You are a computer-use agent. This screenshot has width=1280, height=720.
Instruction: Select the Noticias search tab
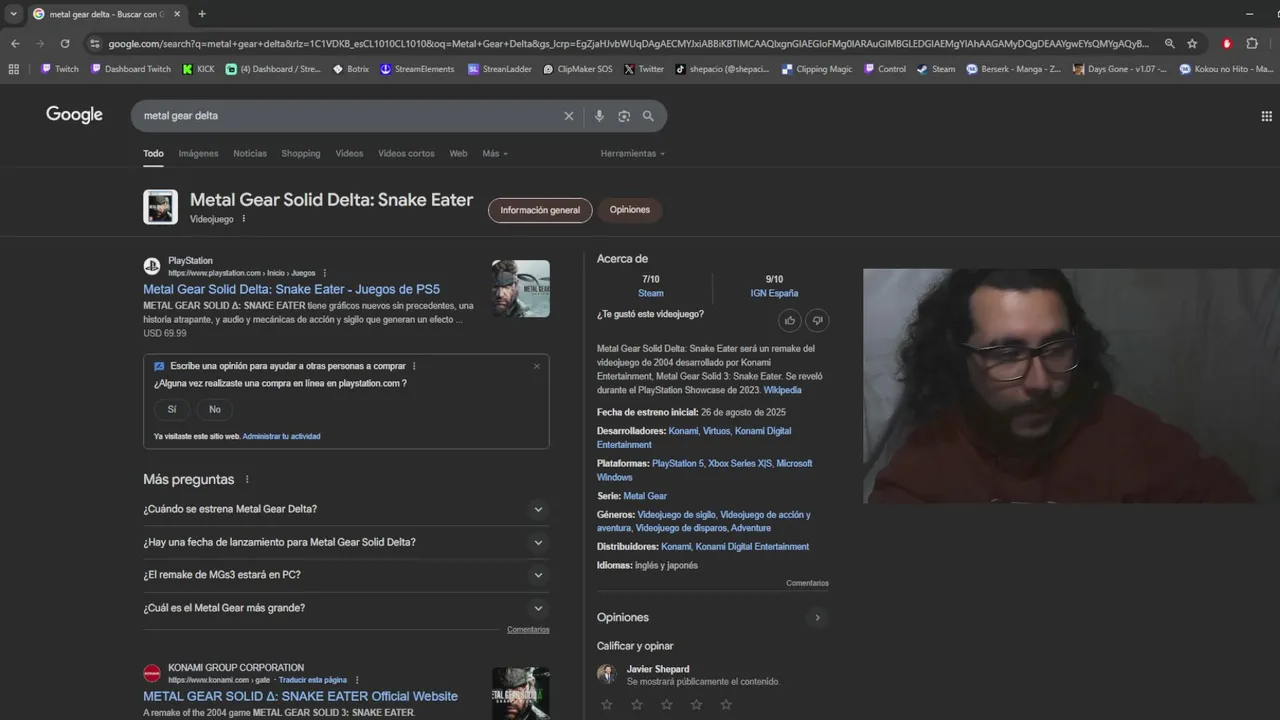[x=250, y=154]
